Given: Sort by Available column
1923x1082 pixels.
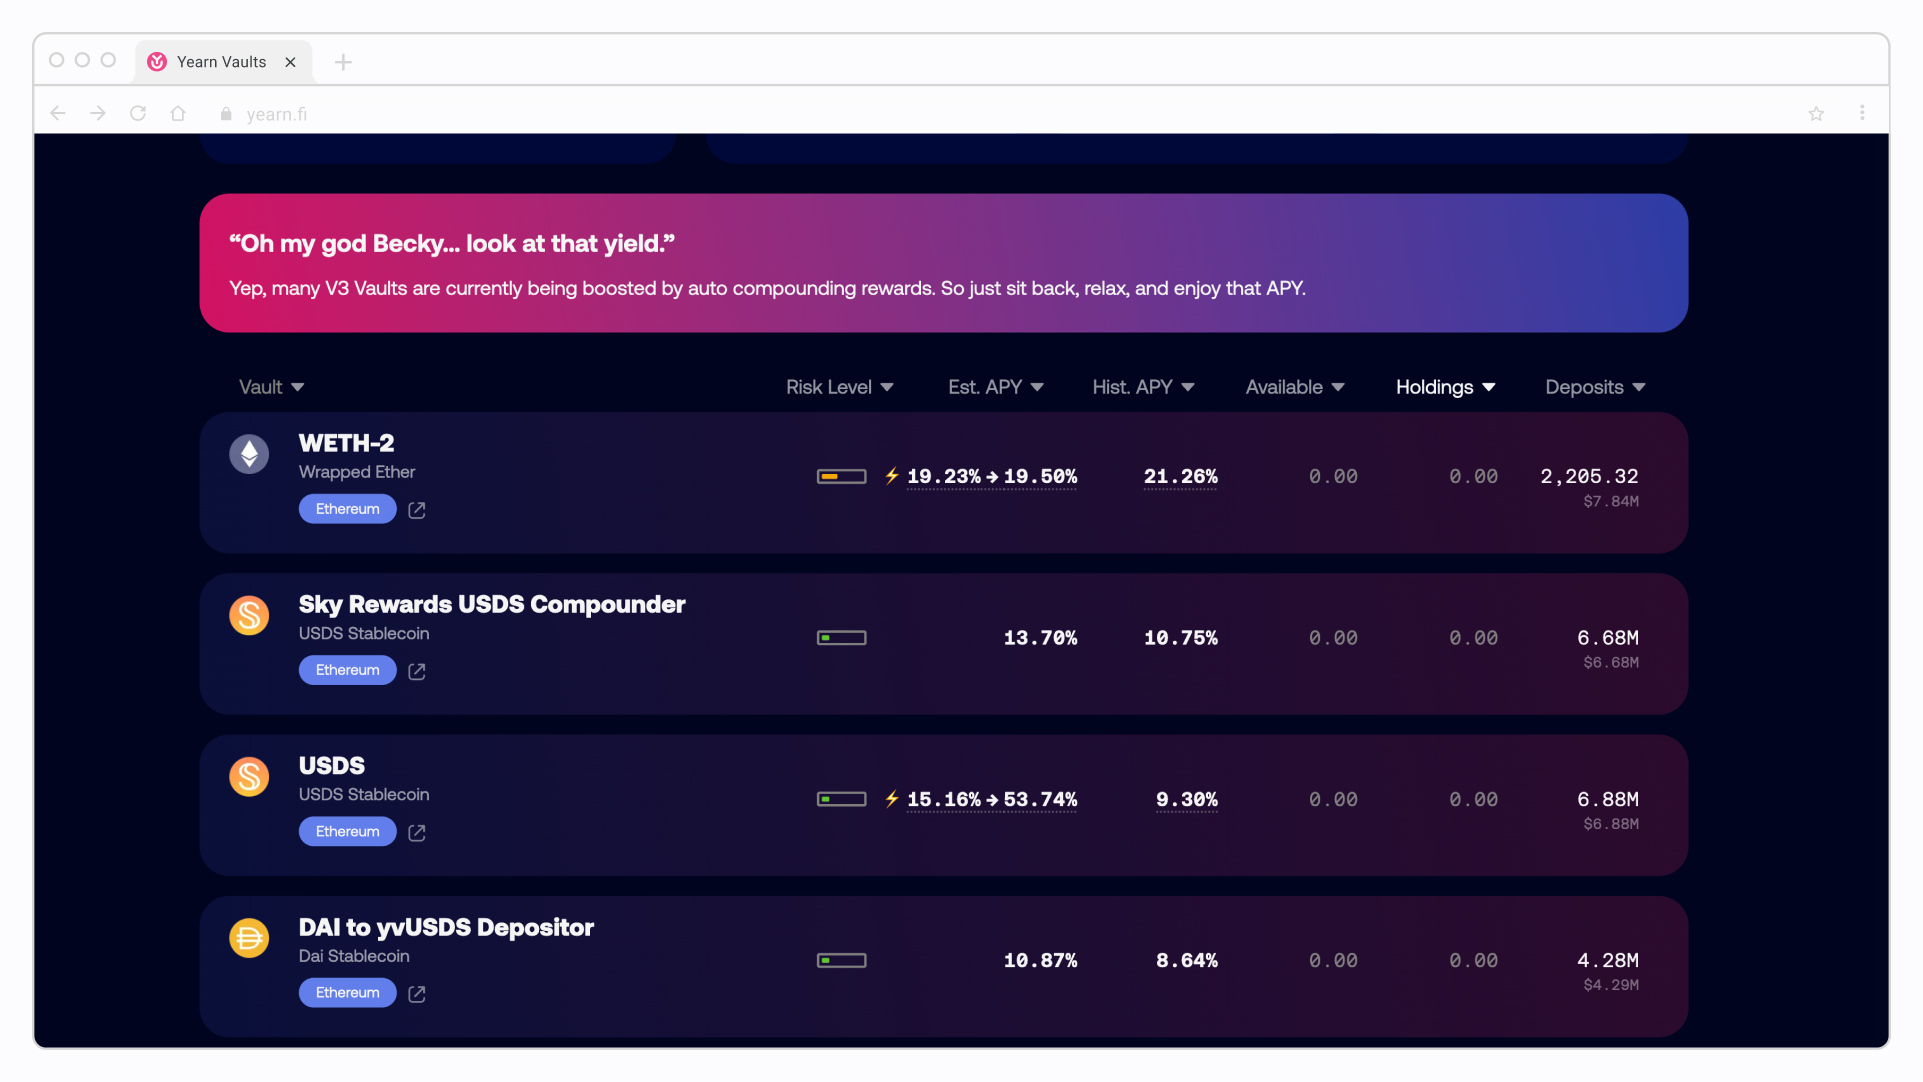Looking at the screenshot, I should (1295, 387).
